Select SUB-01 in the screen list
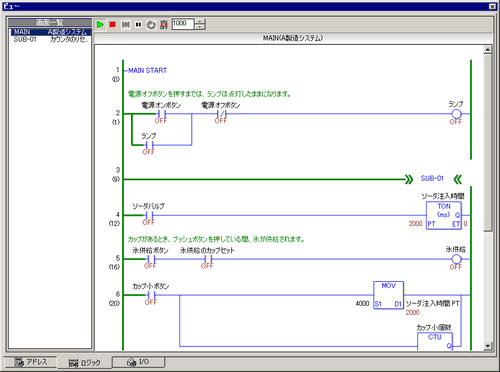500x372 pixels. [50, 39]
